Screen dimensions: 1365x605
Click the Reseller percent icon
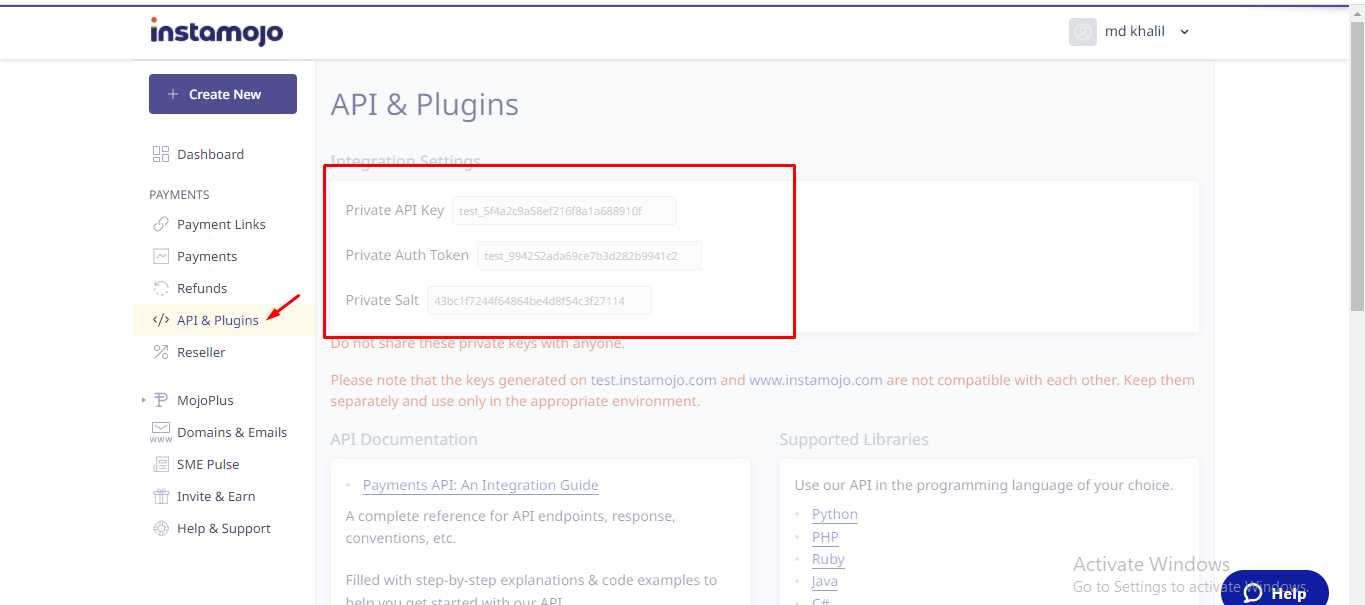click(160, 352)
